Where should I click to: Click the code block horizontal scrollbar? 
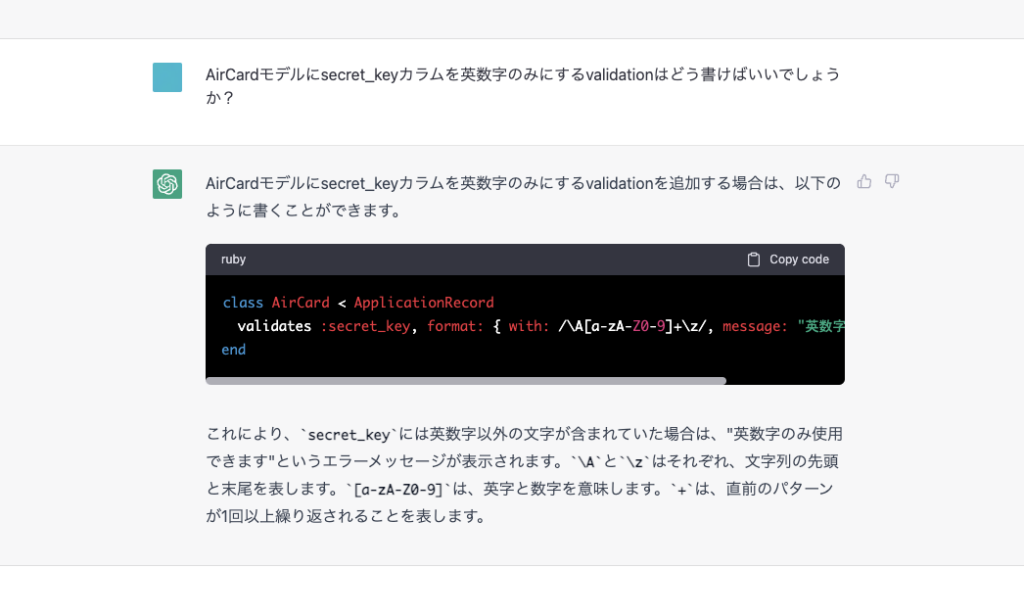point(466,381)
